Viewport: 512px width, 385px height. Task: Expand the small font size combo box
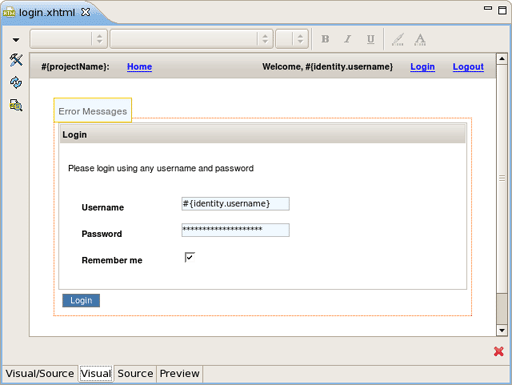(x=292, y=39)
